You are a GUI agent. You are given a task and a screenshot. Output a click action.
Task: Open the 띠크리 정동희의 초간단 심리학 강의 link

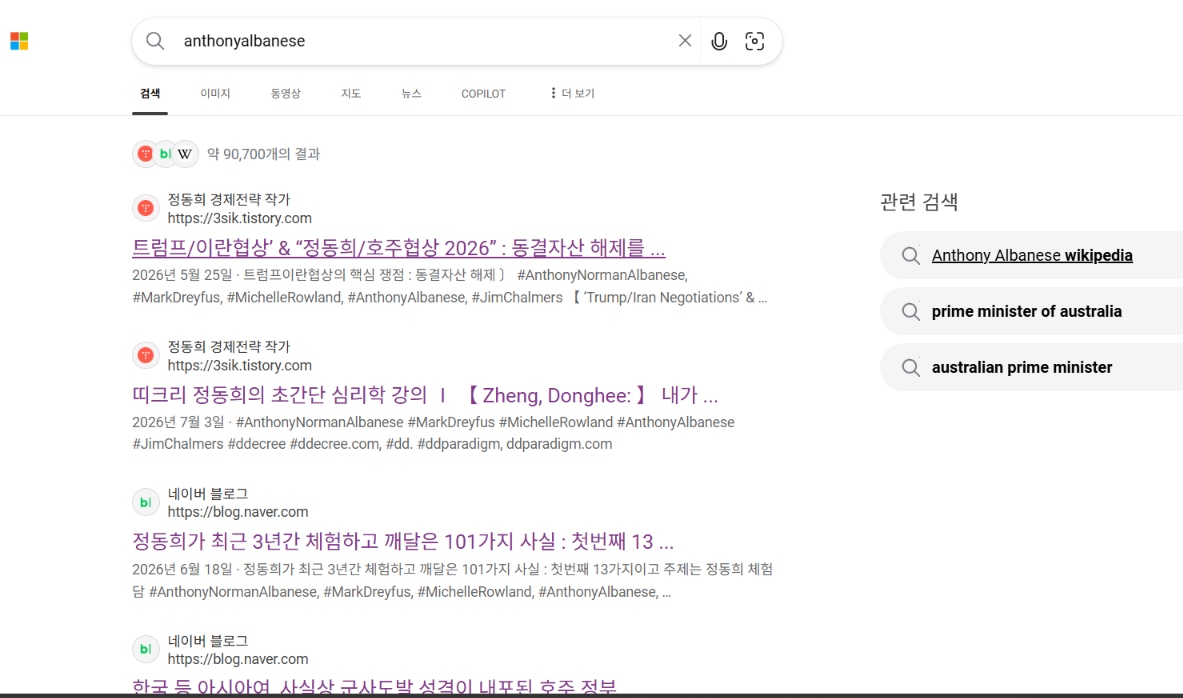425,395
